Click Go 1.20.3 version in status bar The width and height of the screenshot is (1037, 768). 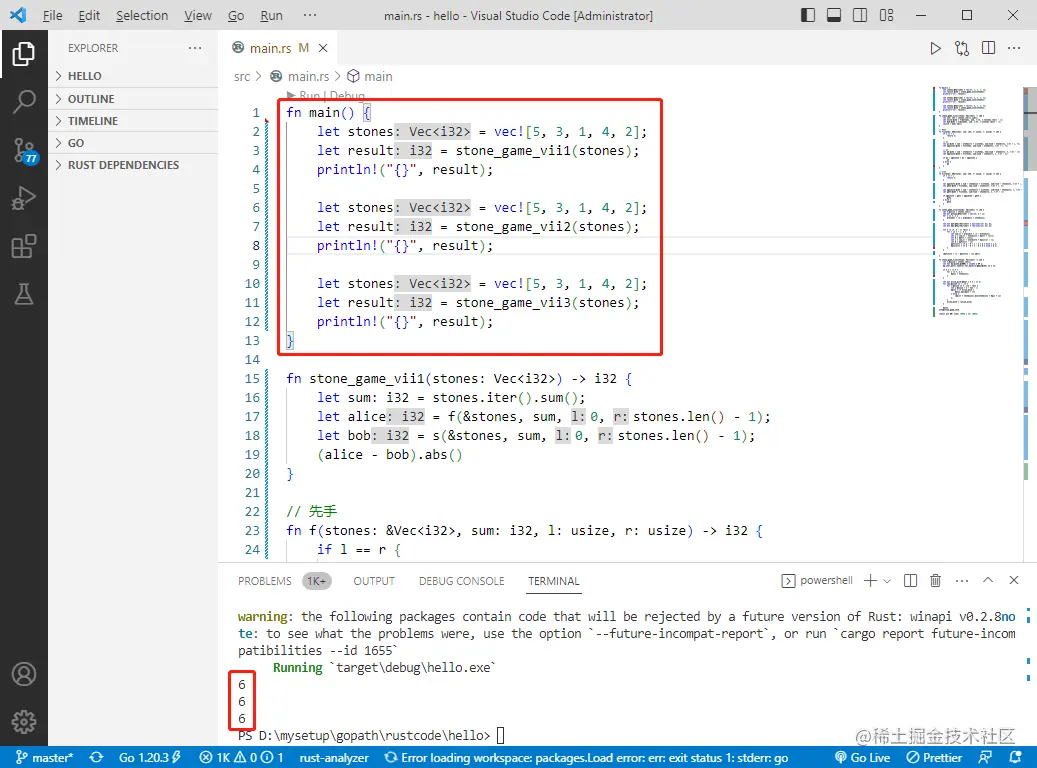point(149,757)
